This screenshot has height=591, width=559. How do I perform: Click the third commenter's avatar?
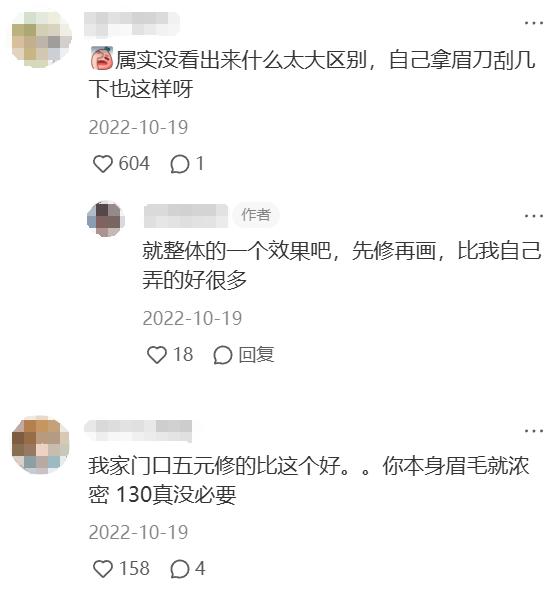tap(41, 445)
